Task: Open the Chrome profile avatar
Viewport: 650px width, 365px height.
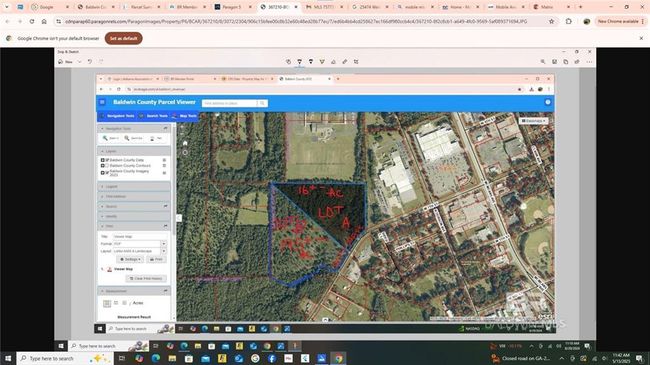Action: (587, 21)
